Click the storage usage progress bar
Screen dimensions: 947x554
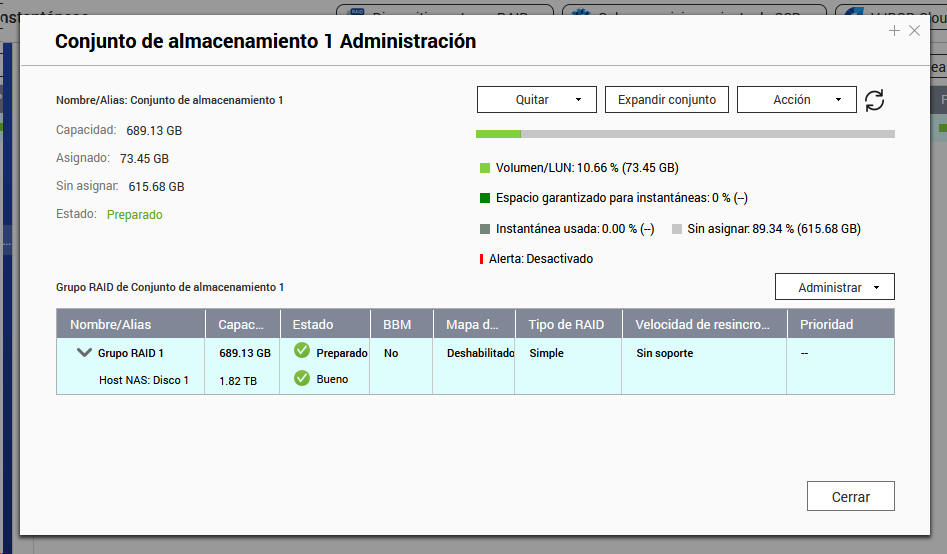[x=685, y=134]
